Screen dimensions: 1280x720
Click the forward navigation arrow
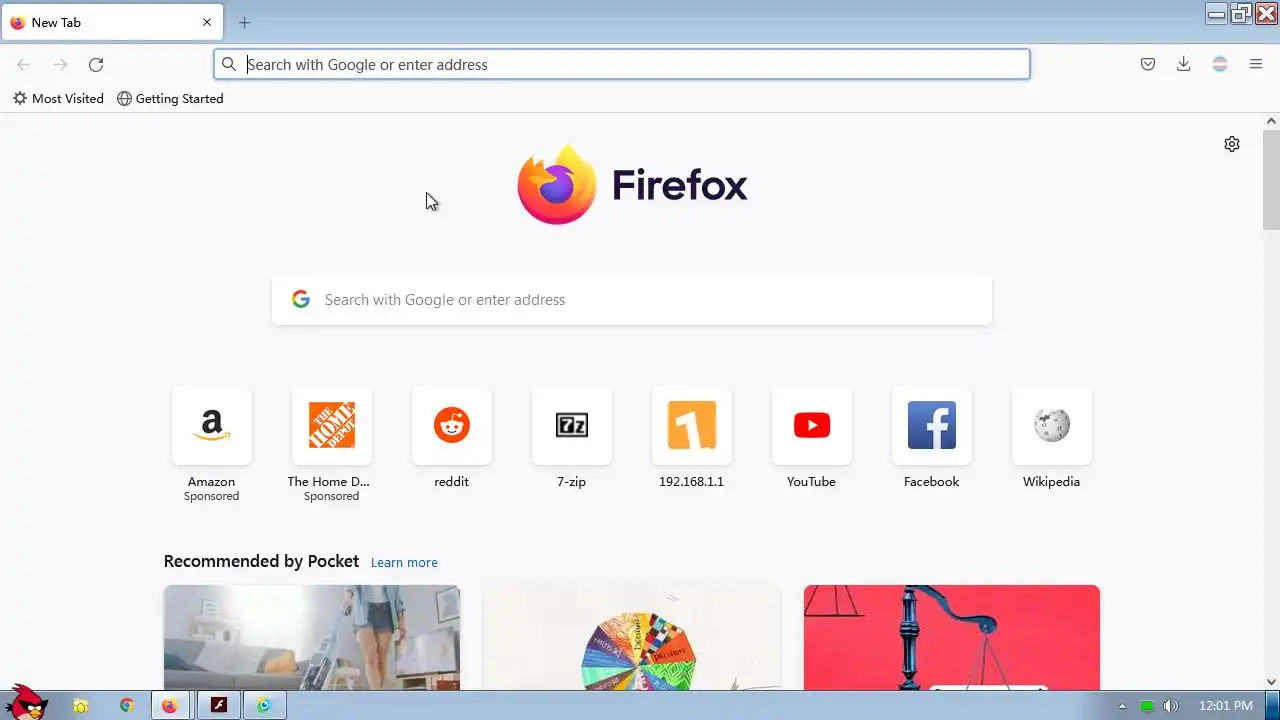point(60,64)
